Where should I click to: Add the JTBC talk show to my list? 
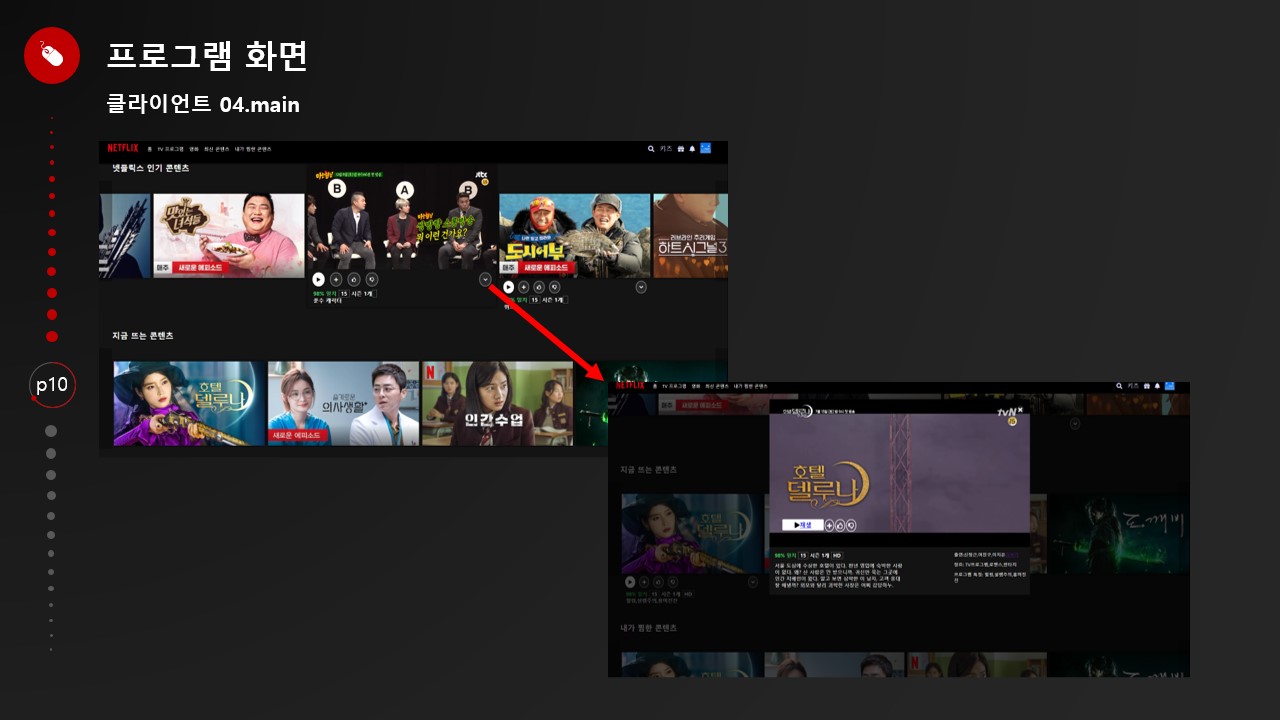coord(336,280)
